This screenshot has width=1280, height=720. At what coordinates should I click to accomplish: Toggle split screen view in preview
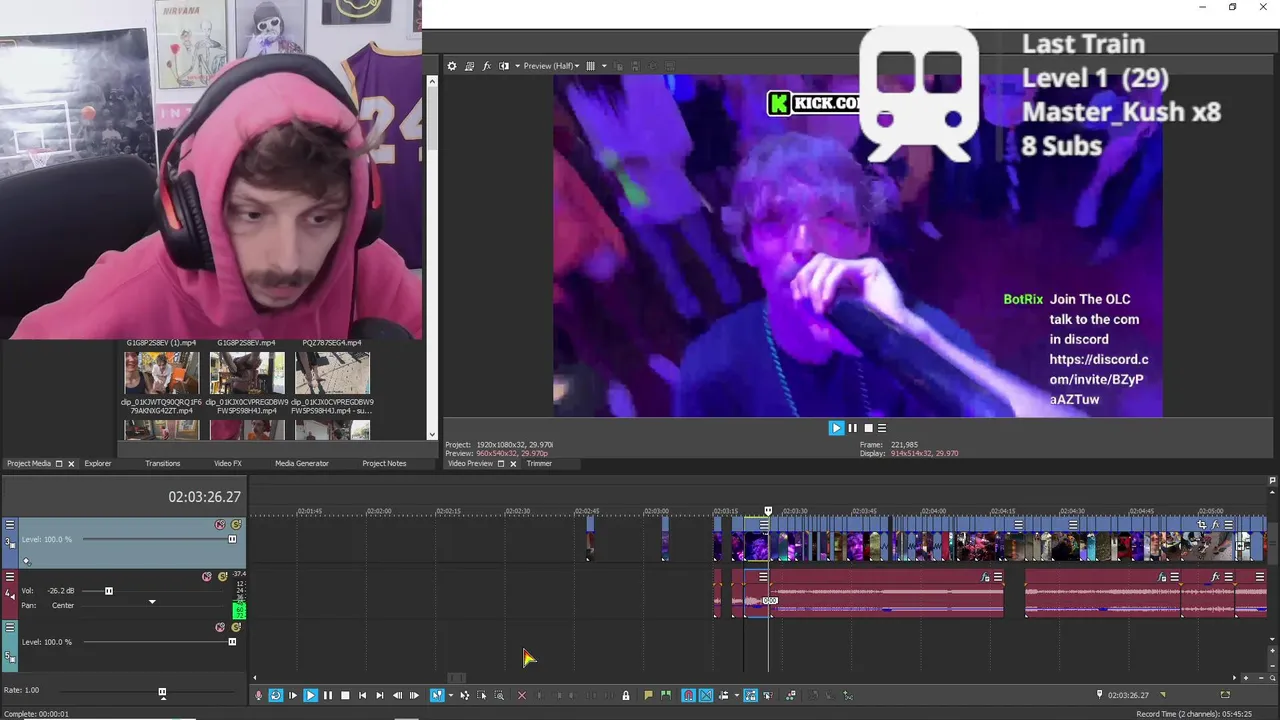point(503,66)
